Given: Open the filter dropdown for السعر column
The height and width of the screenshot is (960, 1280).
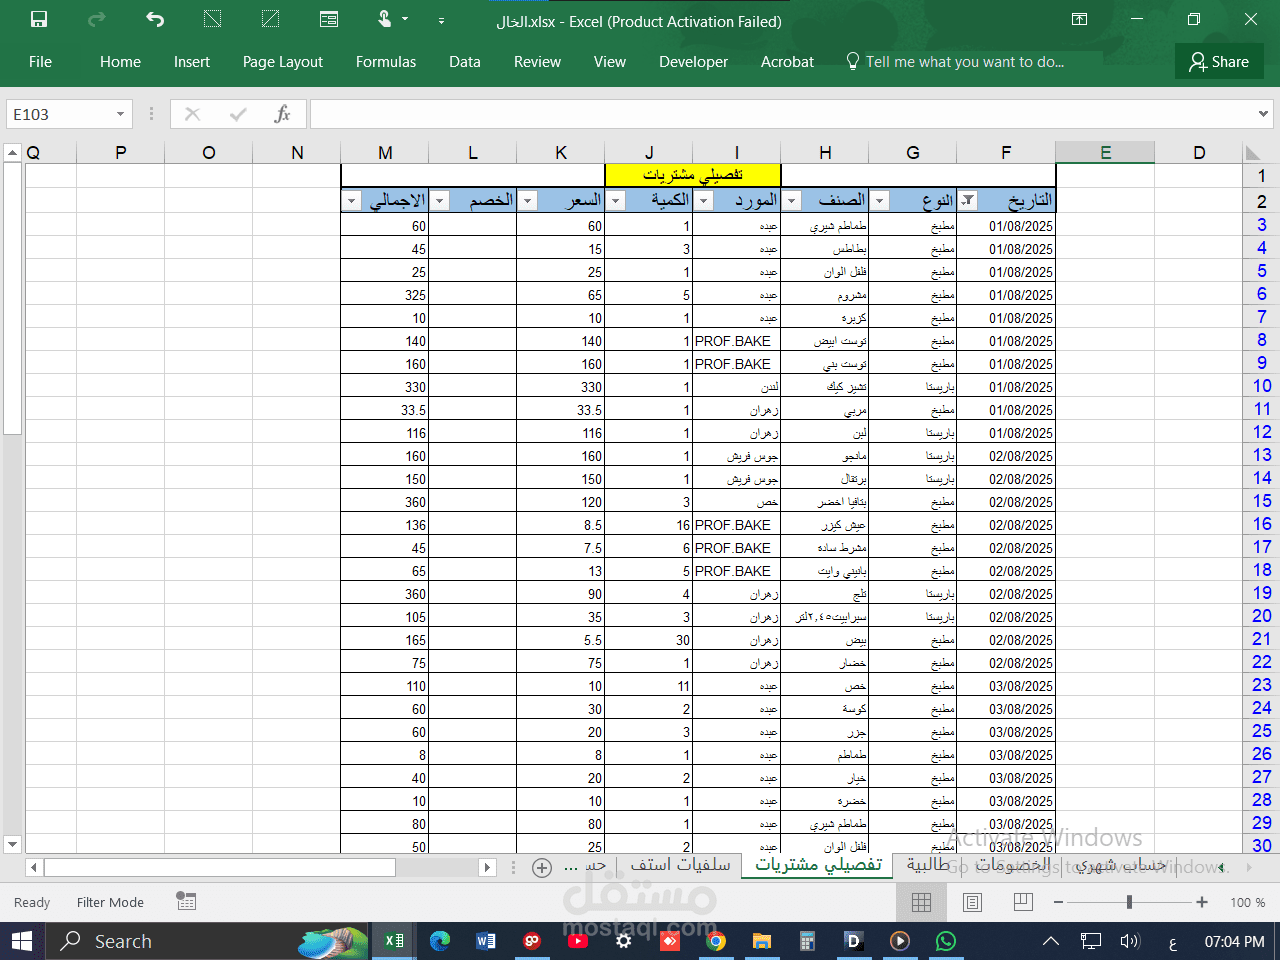Looking at the screenshot, I should pos(528,200).
